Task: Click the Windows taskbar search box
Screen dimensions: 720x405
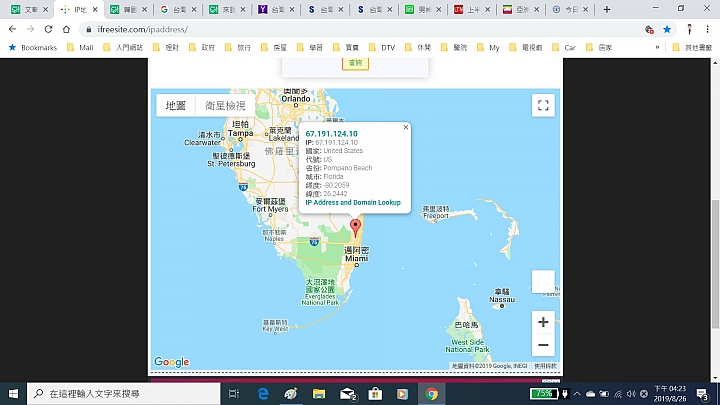Action: [x=124, y=394]
